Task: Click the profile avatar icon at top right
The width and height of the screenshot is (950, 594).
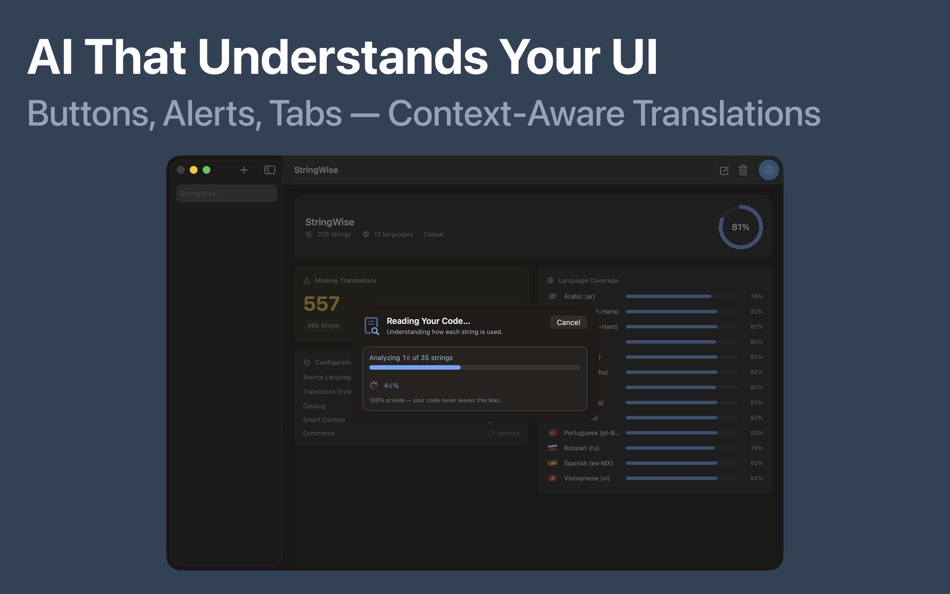Action: click(767, 169)
